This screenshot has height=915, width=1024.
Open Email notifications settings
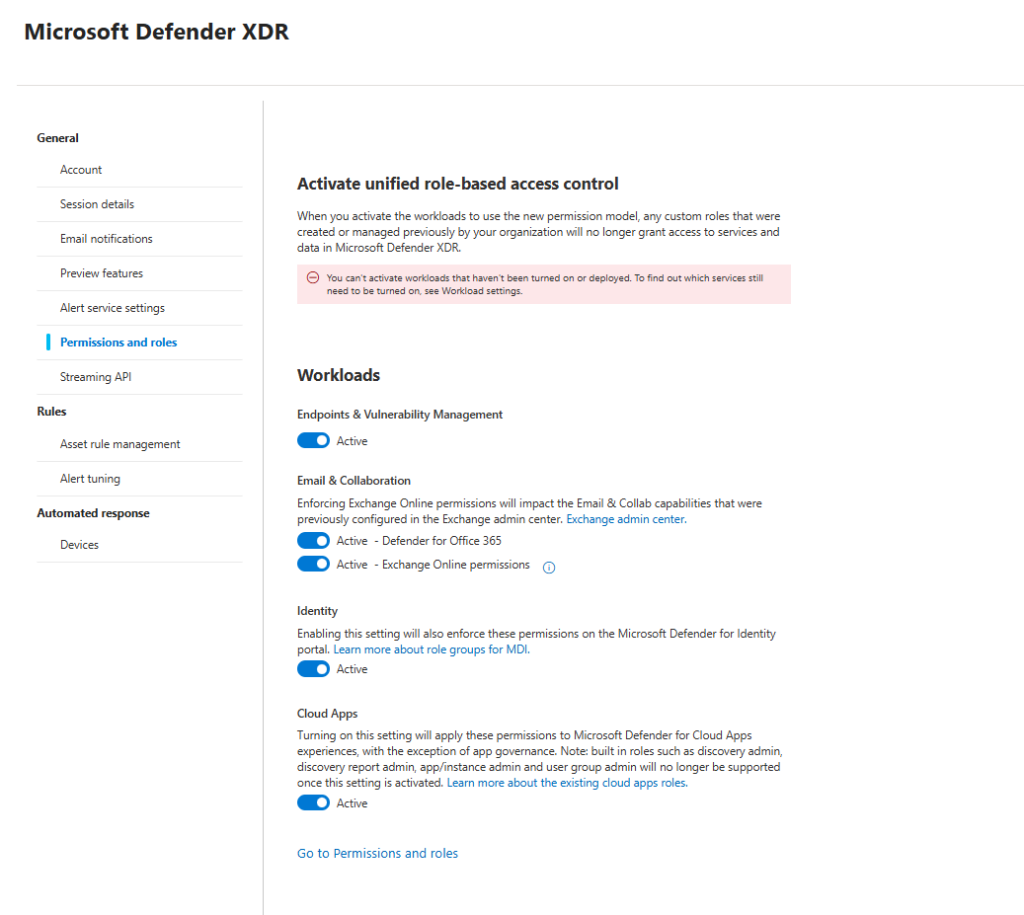(x=106, y=239)
